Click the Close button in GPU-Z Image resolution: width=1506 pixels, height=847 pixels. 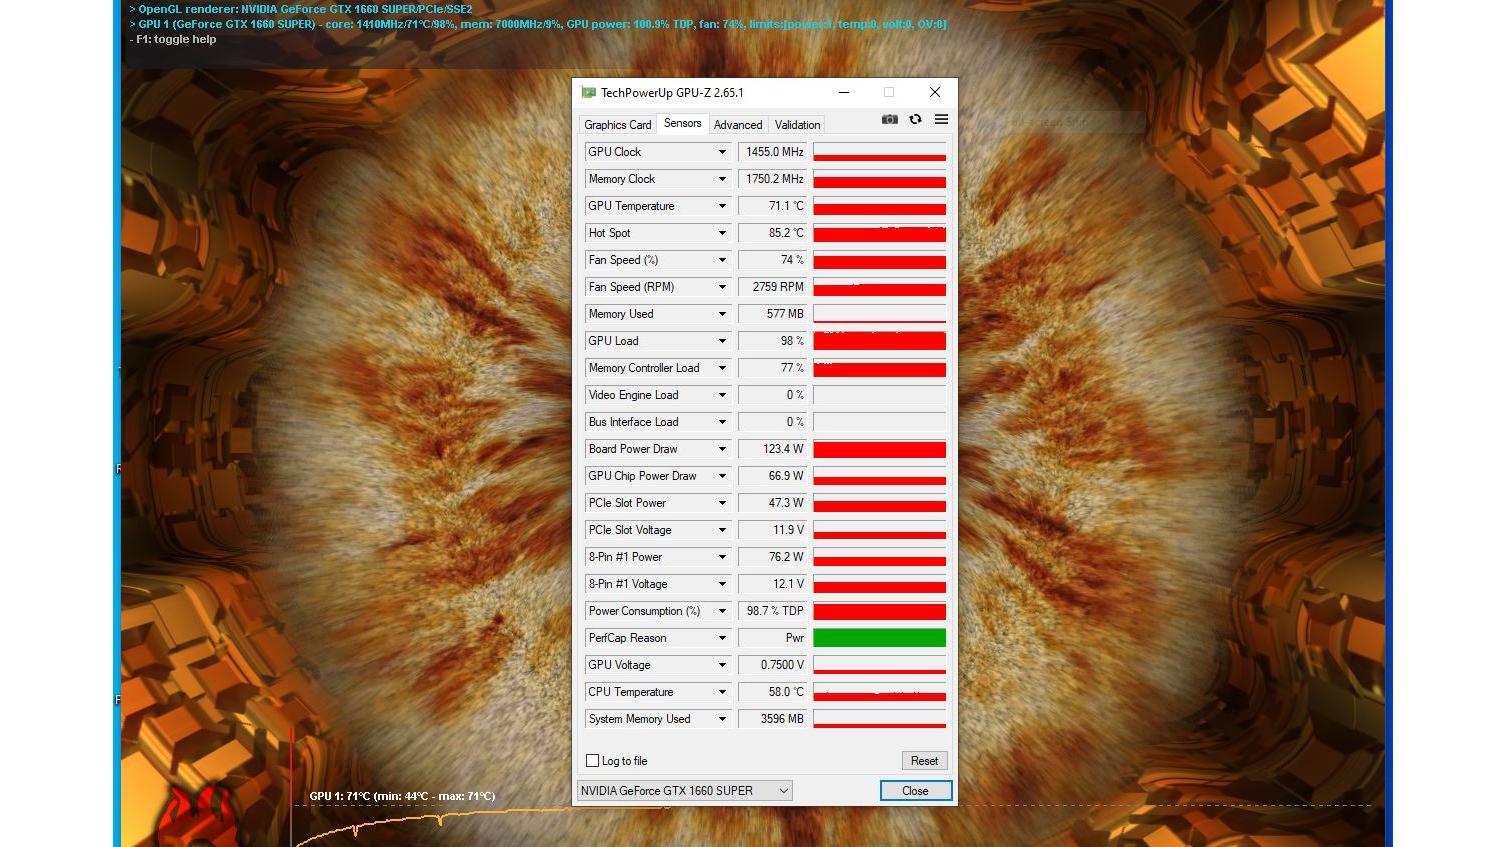click(915, 791)
